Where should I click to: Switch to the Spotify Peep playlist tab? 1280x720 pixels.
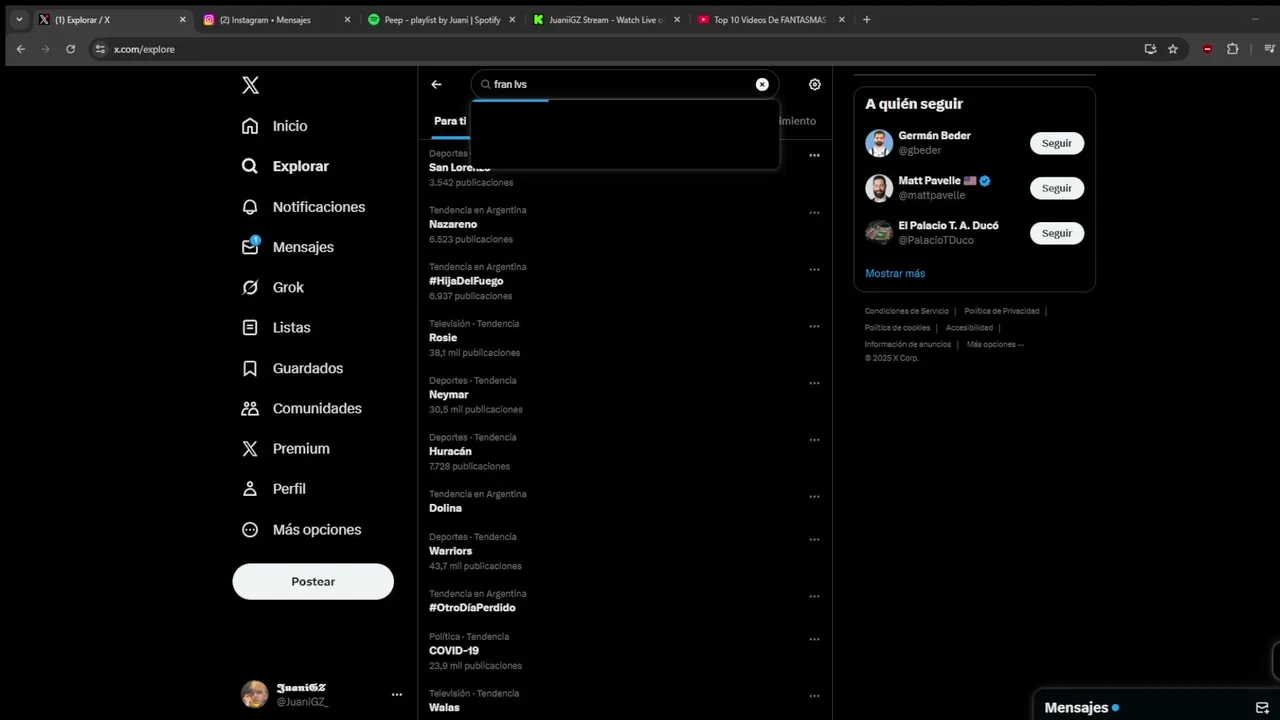point(441,19)
